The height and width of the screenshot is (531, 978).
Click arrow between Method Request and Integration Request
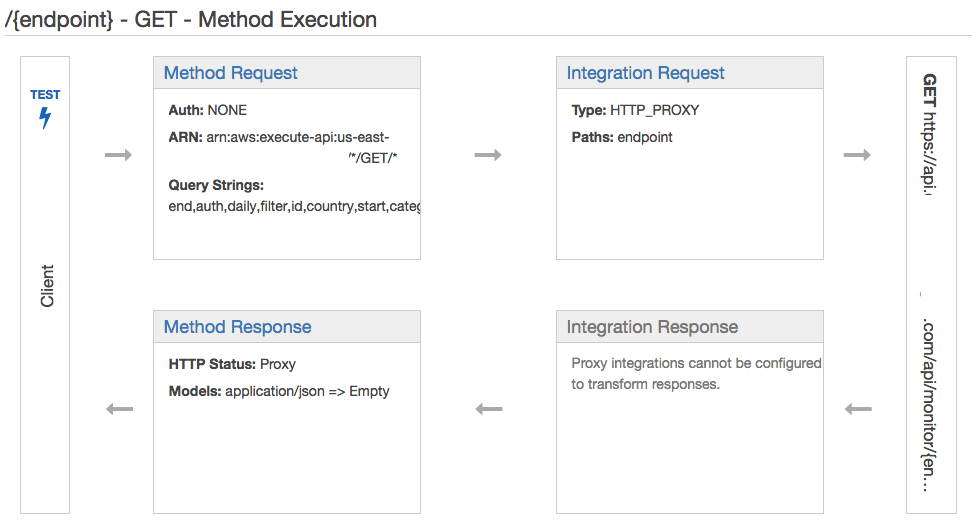488,155
